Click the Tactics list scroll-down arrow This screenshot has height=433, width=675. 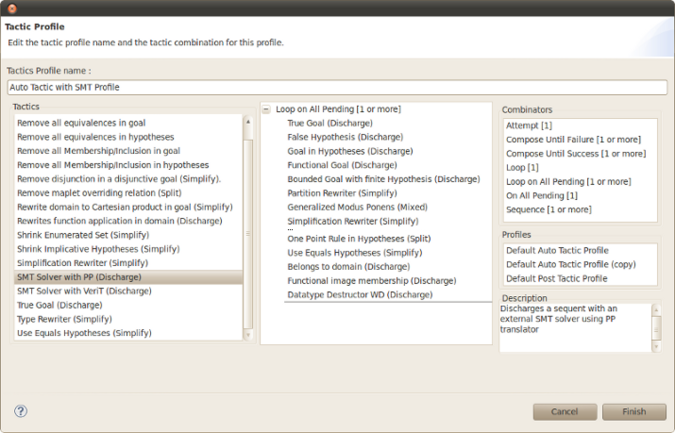tap(248, 334)
